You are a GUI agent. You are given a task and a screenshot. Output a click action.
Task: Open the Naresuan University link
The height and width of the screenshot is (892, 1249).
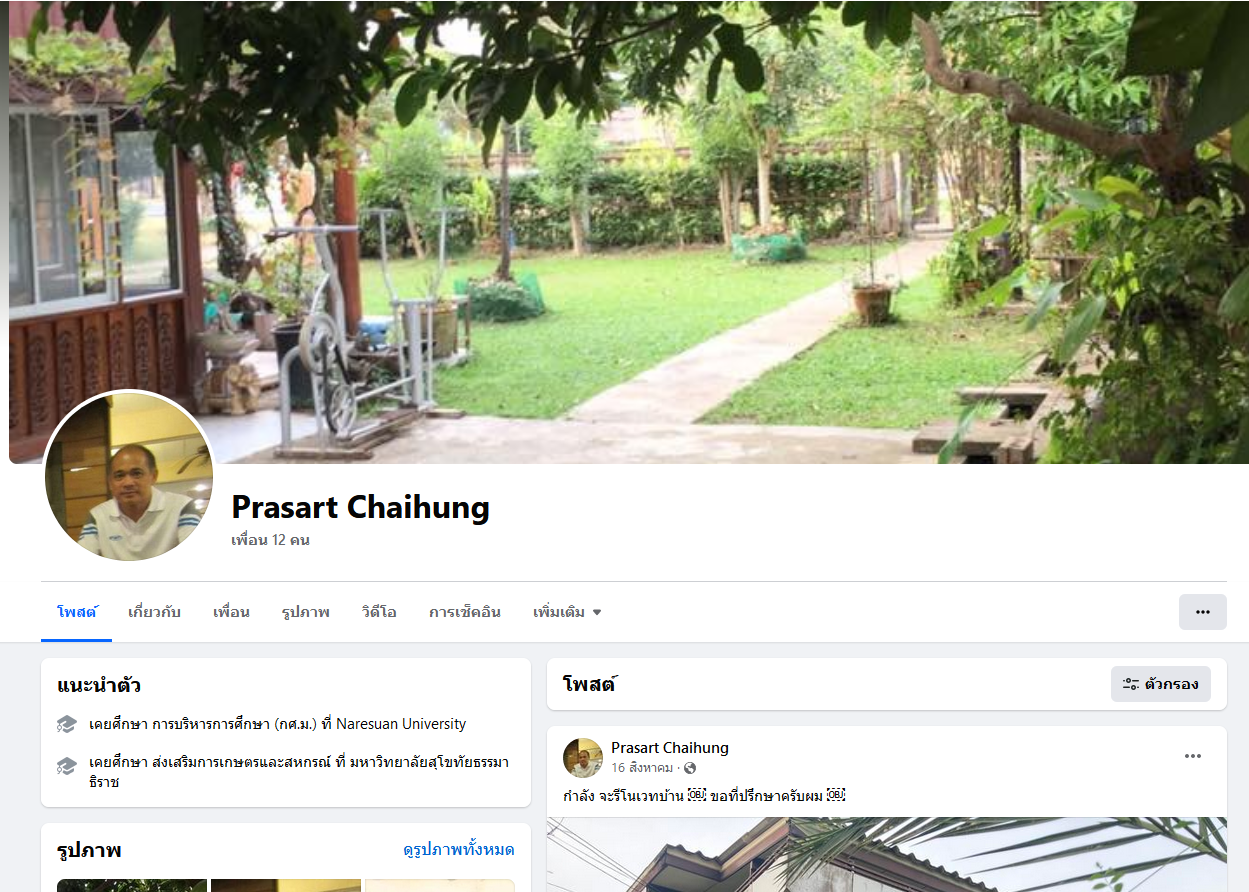click(401, 724)
